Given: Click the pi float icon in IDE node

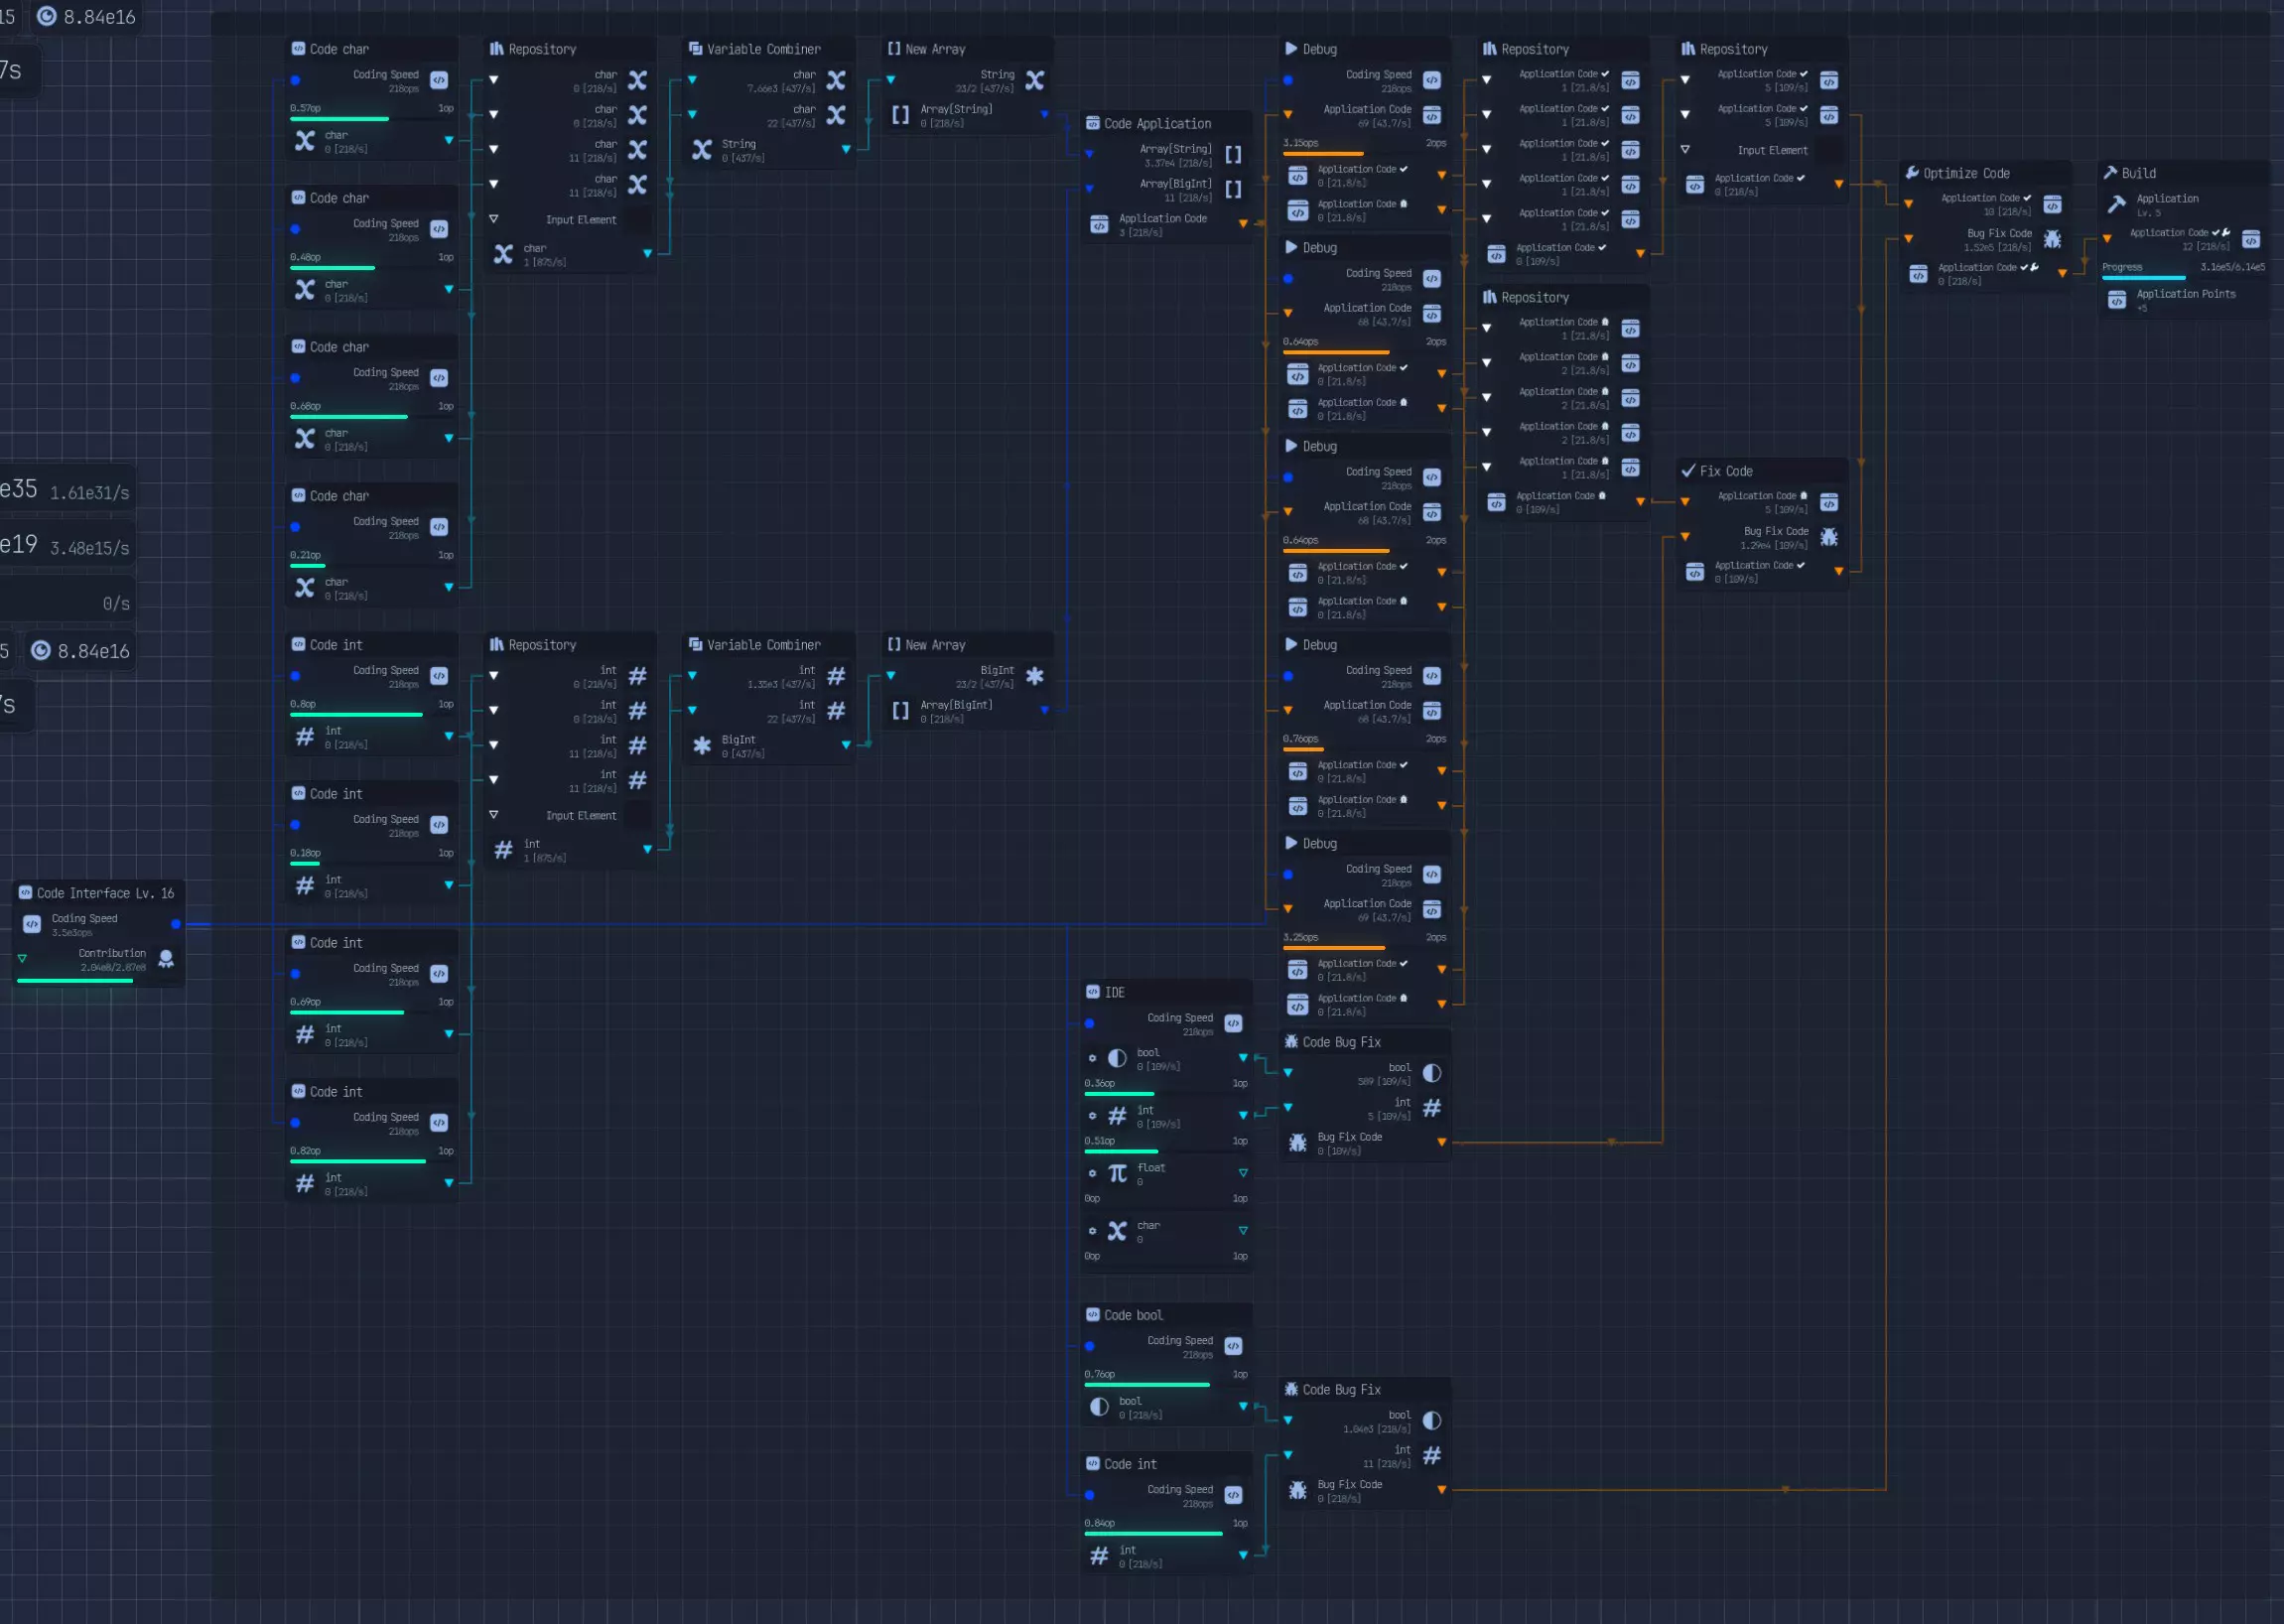Looking at the screenshot, I should [1117, 1173].
